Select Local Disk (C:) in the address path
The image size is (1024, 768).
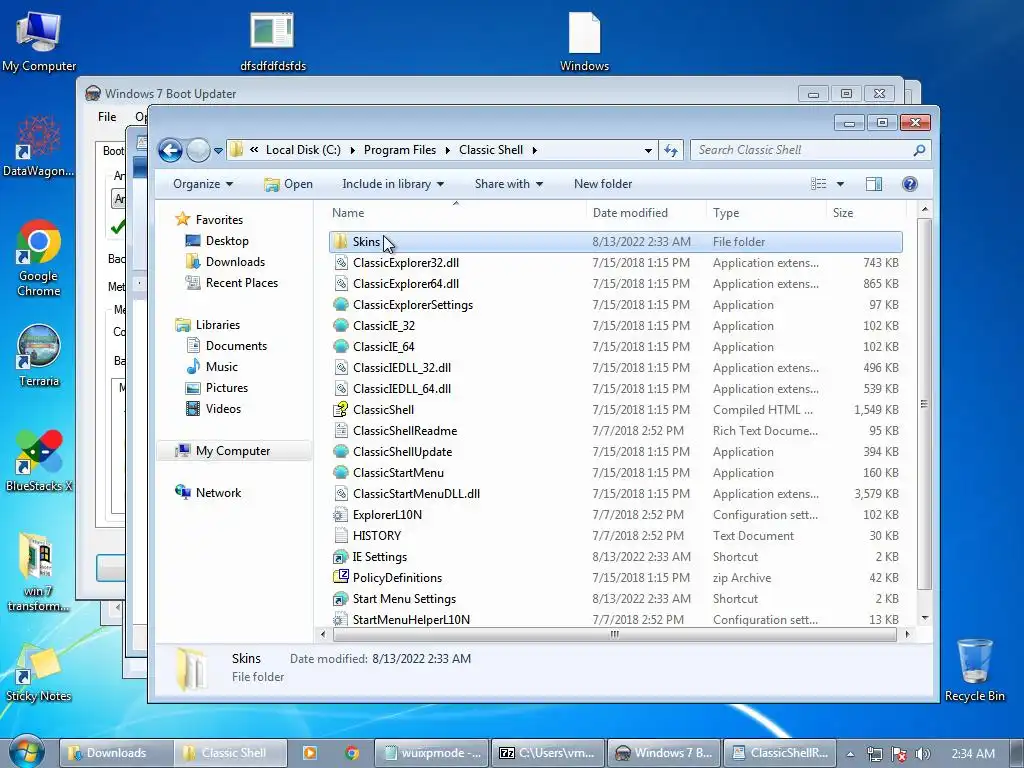click(303, 150)
